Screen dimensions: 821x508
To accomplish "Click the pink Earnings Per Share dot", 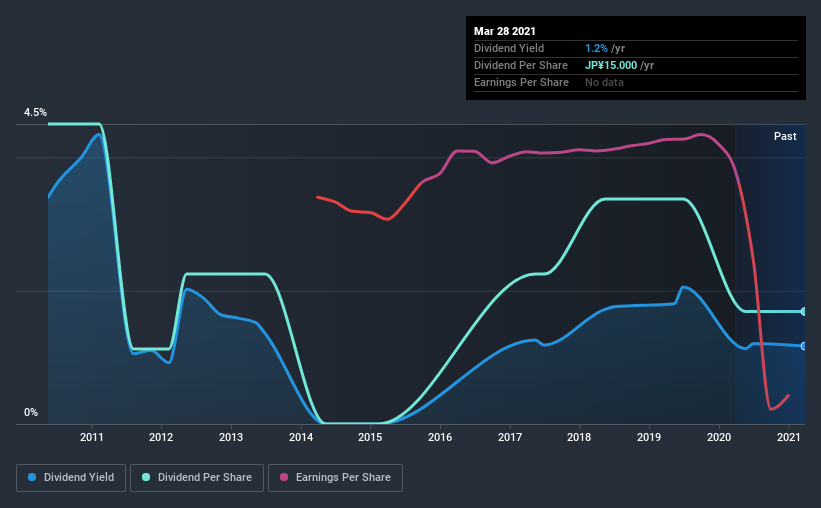I will [x=284, y=477].
